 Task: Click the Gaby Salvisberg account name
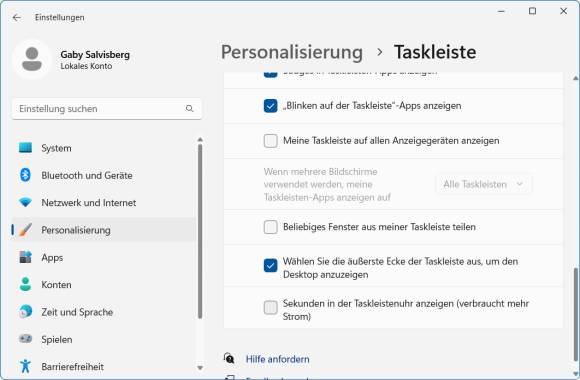coord(95,54)
